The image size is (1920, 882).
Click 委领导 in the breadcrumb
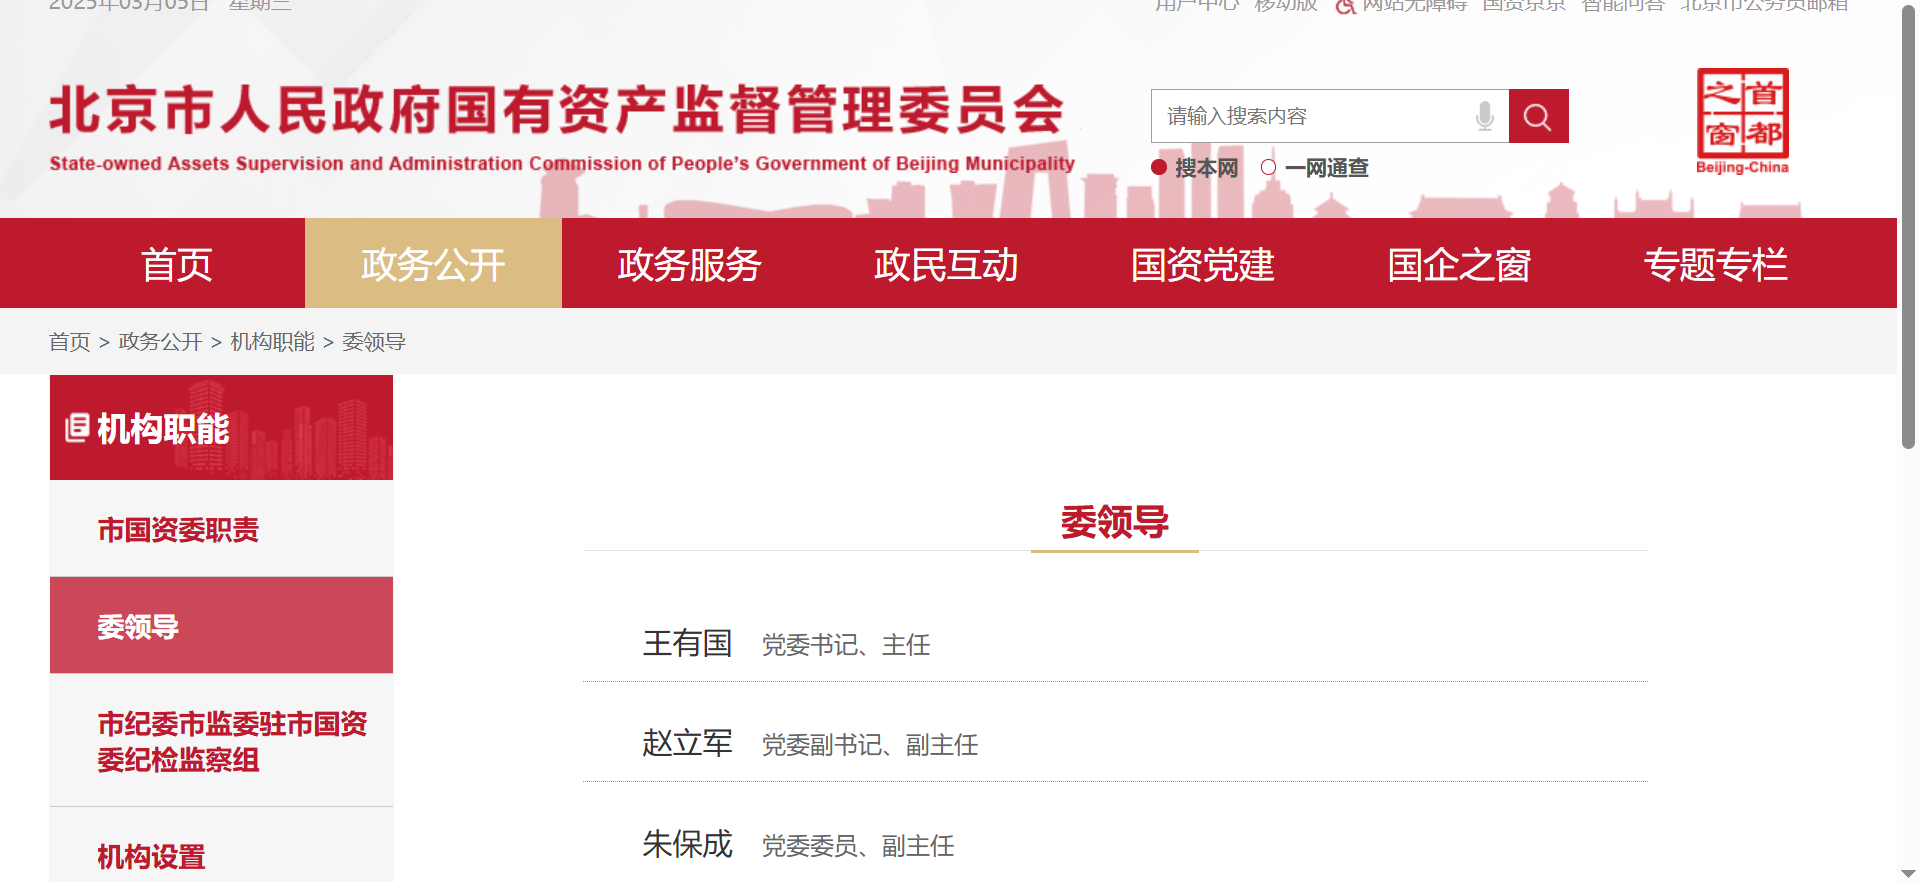click(x=374, y=342)
